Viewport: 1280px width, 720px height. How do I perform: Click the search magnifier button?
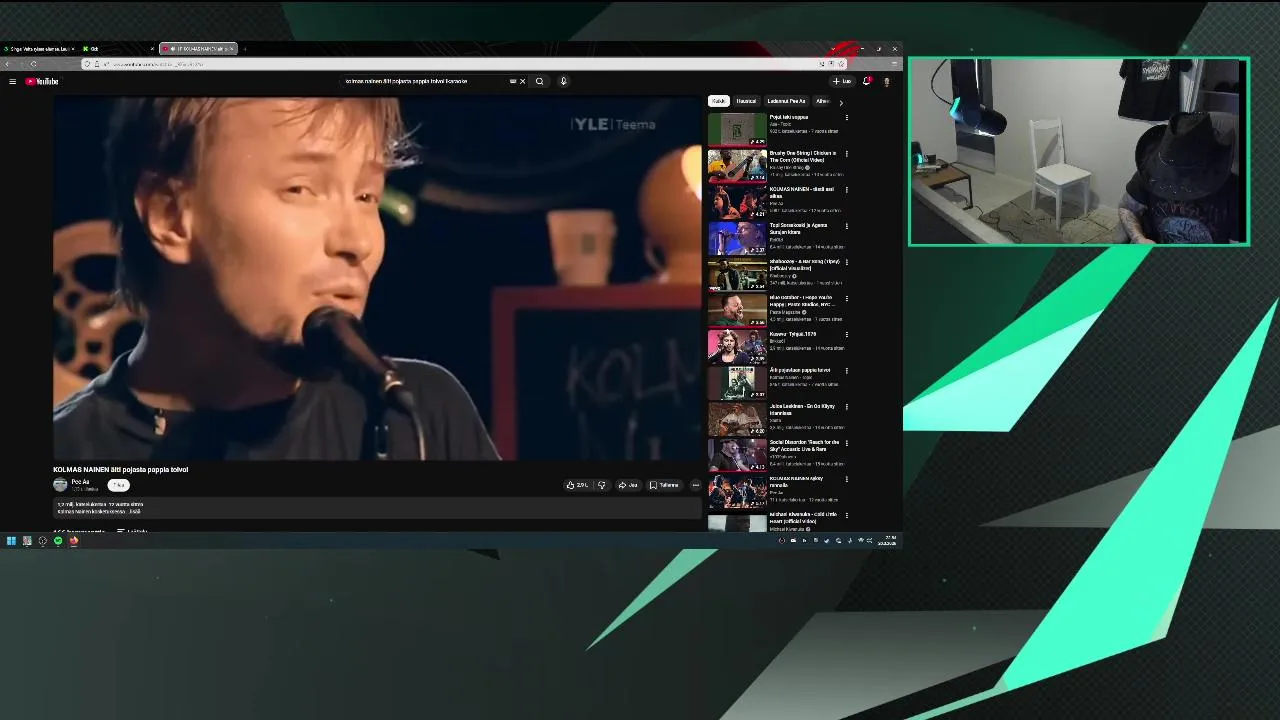[540, 81]
